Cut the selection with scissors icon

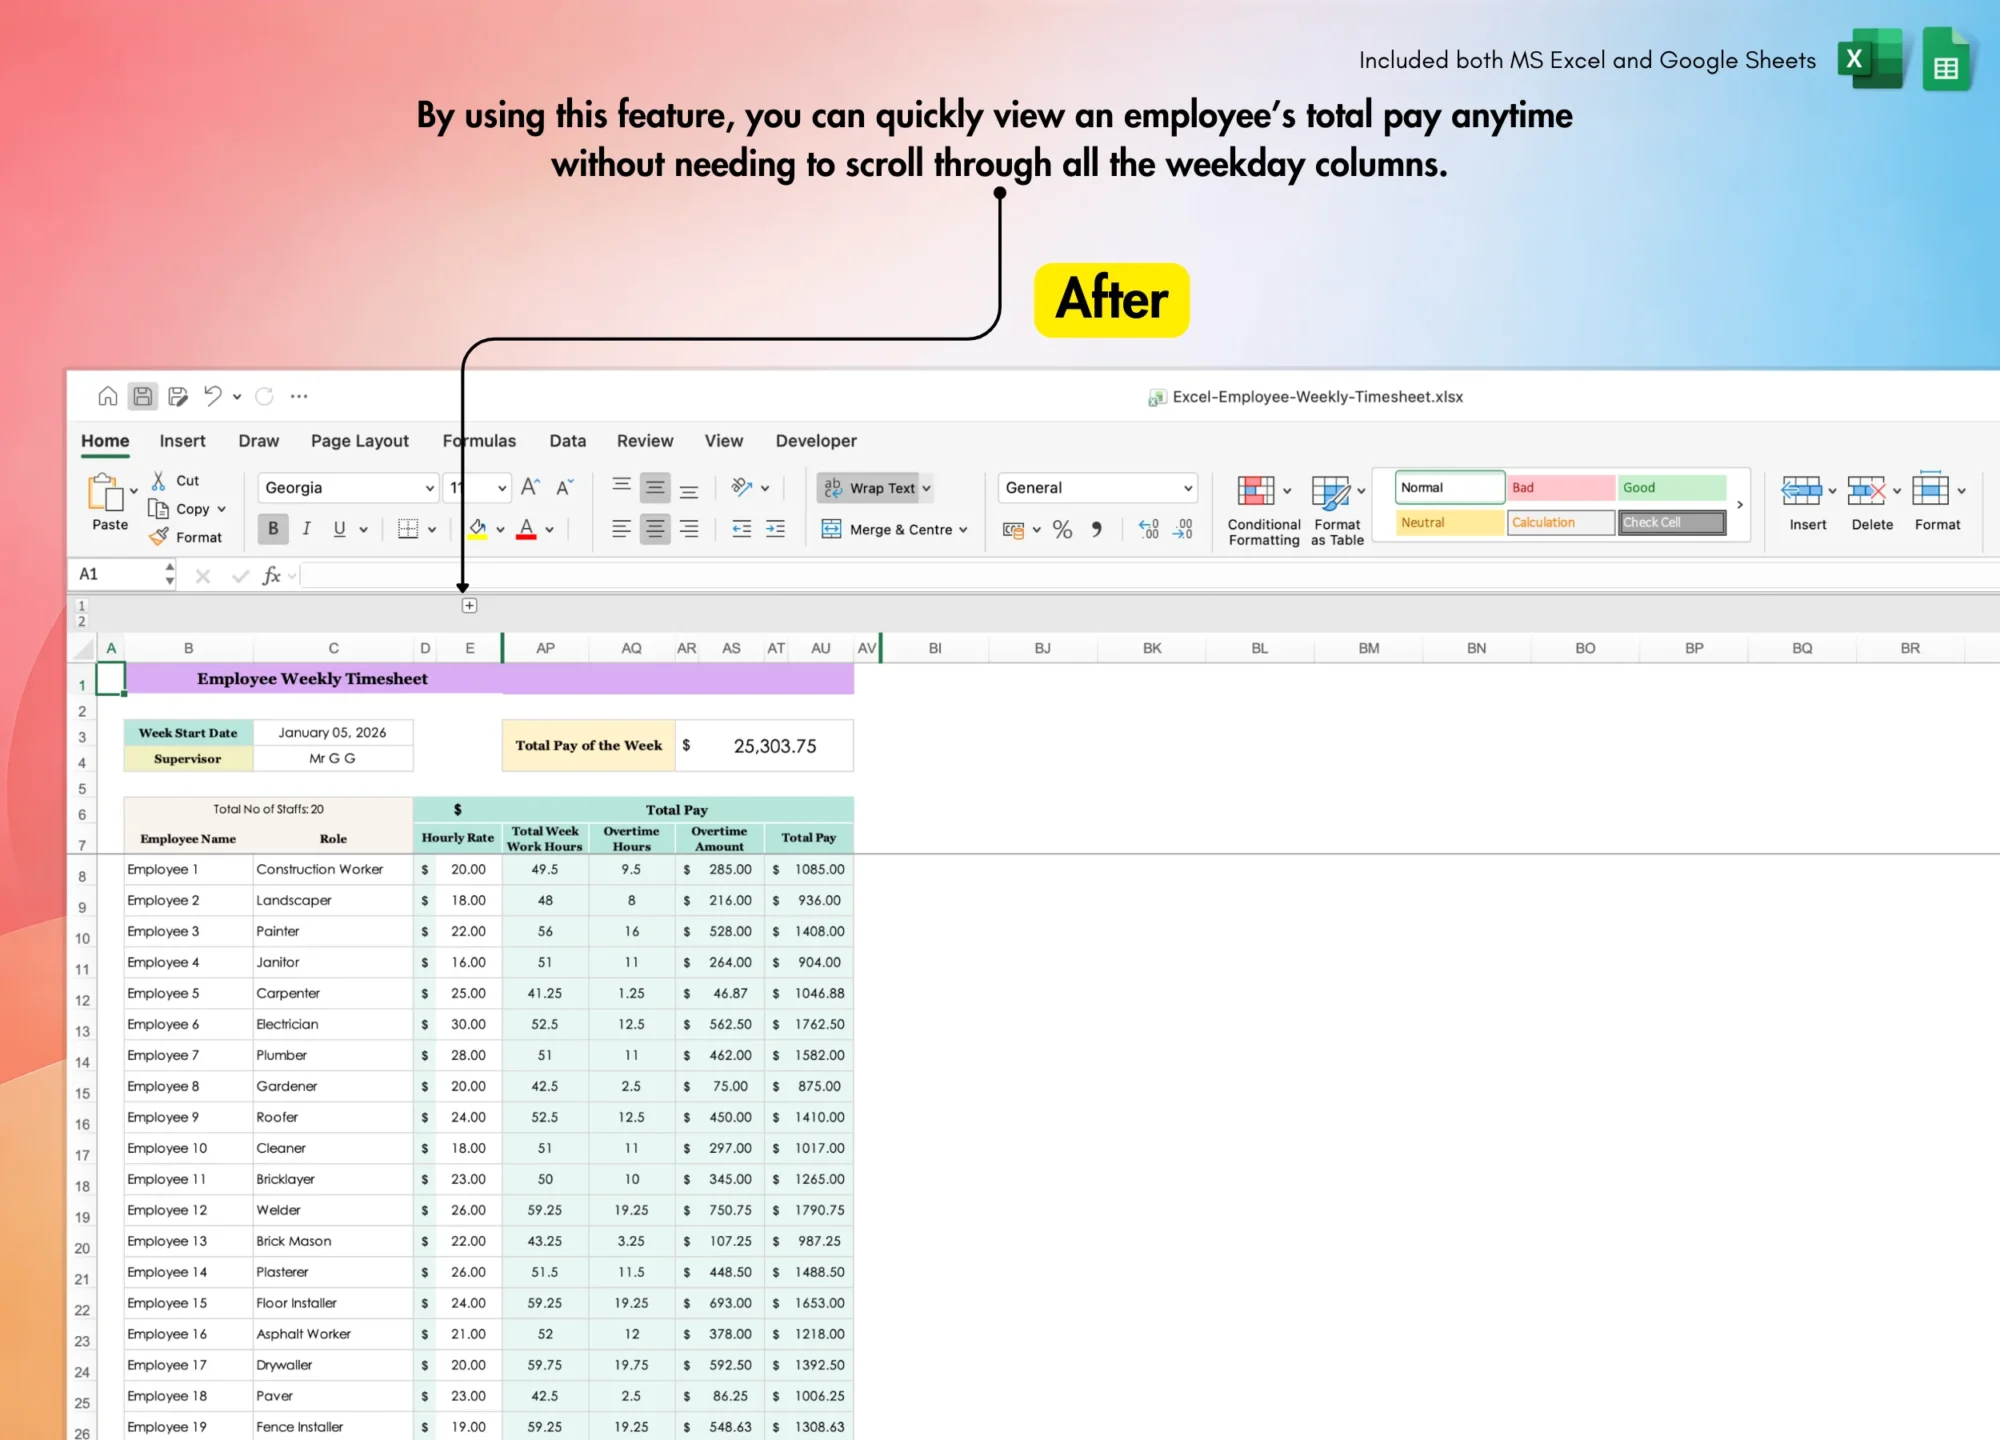tap(158, 480)
